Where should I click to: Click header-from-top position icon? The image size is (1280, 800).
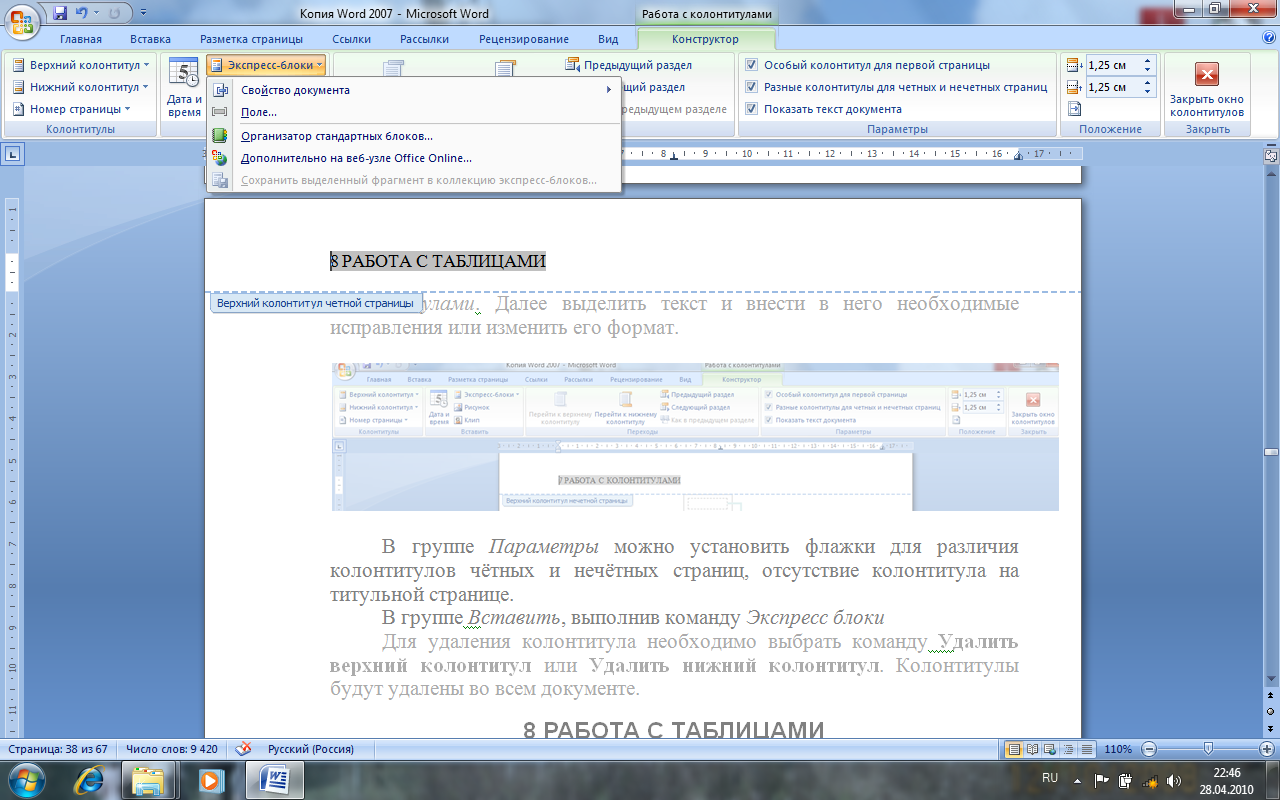tap(1075, 65)
